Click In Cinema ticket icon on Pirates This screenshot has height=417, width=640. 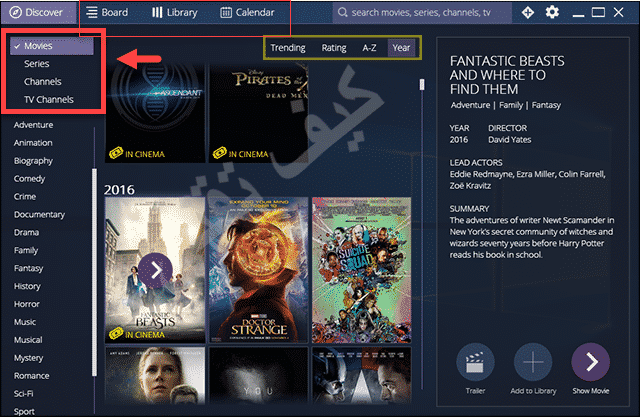(220, 153)
